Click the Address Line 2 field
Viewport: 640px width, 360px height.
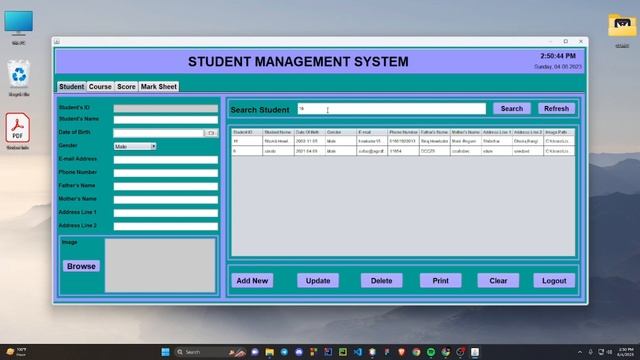point(166,227)
